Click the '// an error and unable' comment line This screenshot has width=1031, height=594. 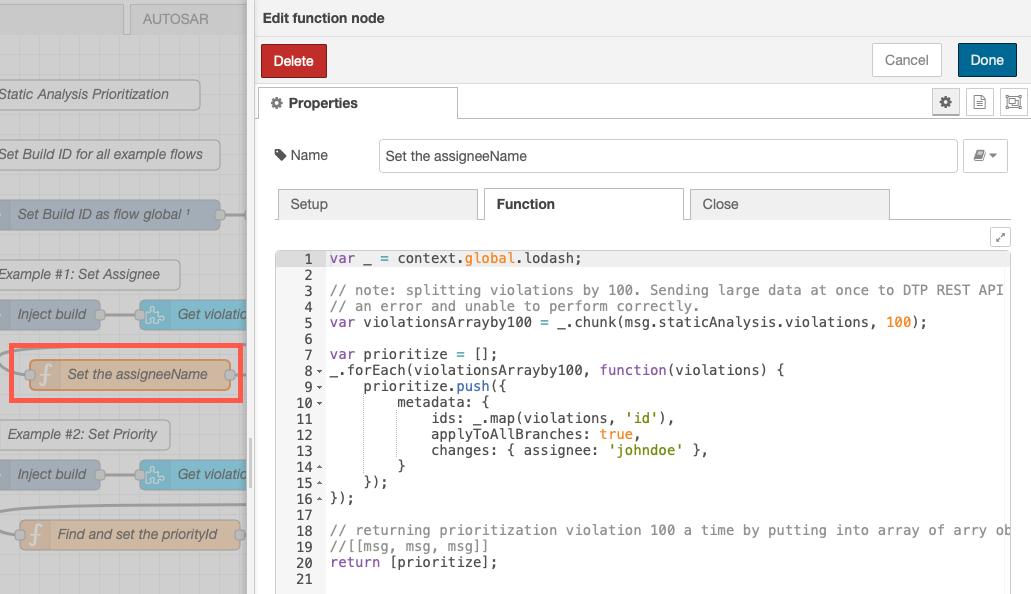pos(514,307)
